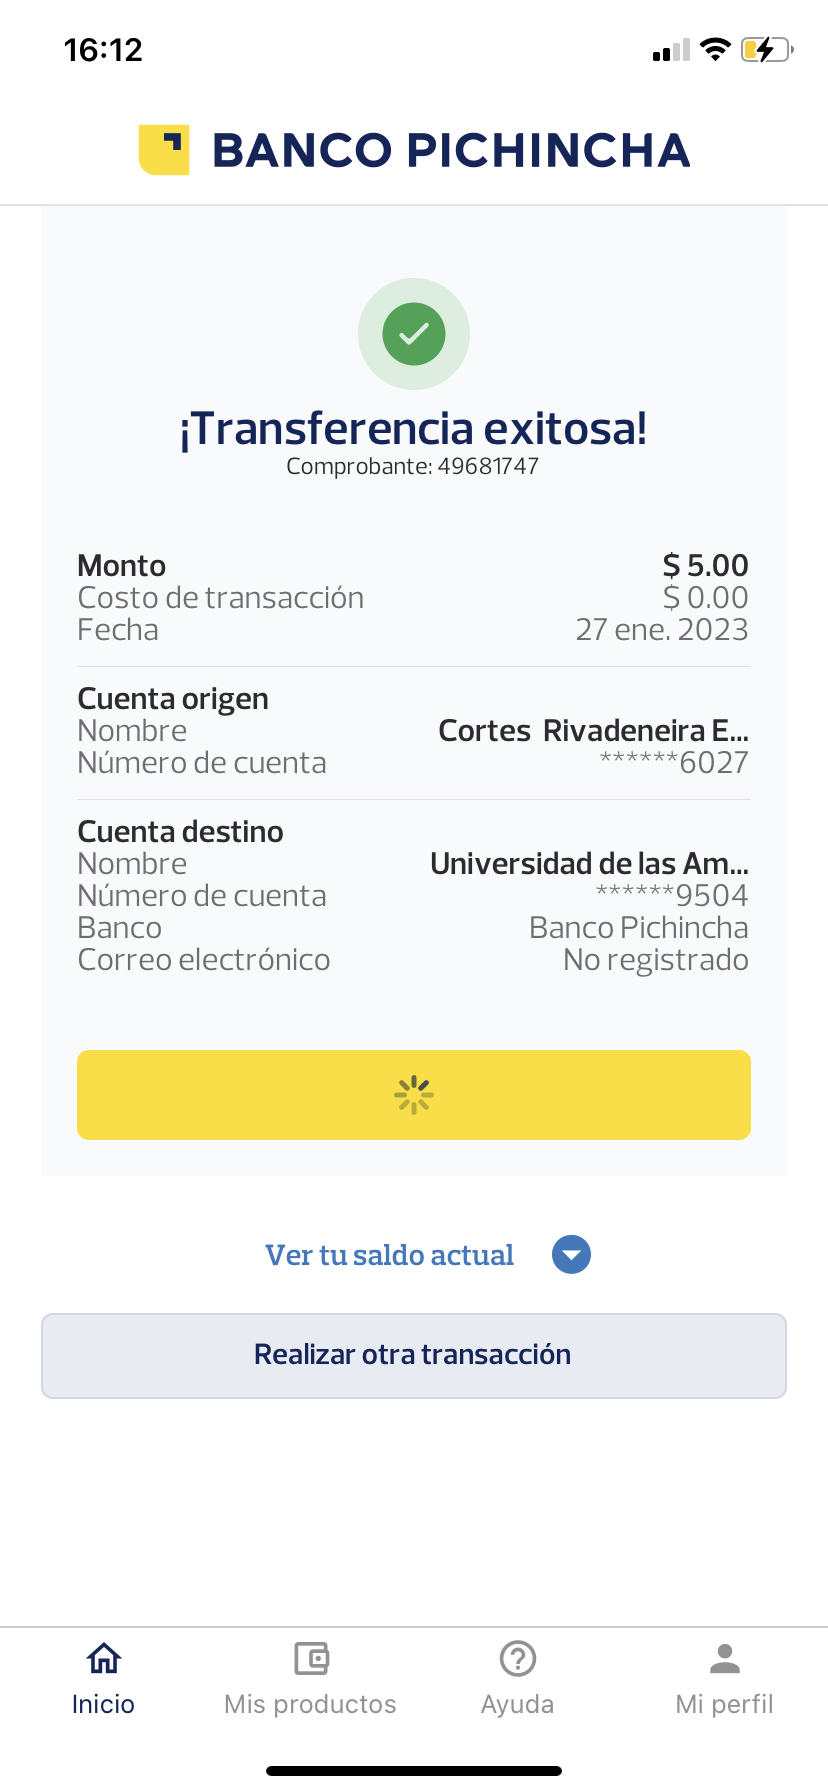Tap the Banco Pichincha yellow logo
This screenshot has height=1792, width=828.
coord(164,150)
